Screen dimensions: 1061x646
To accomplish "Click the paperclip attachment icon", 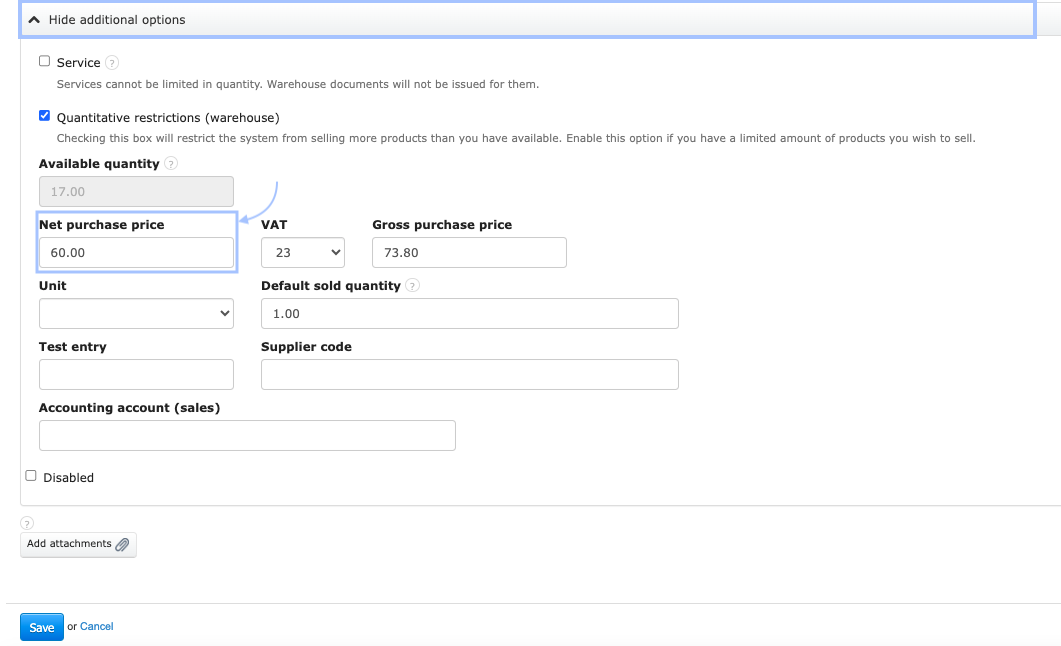I will pos(122,545).
